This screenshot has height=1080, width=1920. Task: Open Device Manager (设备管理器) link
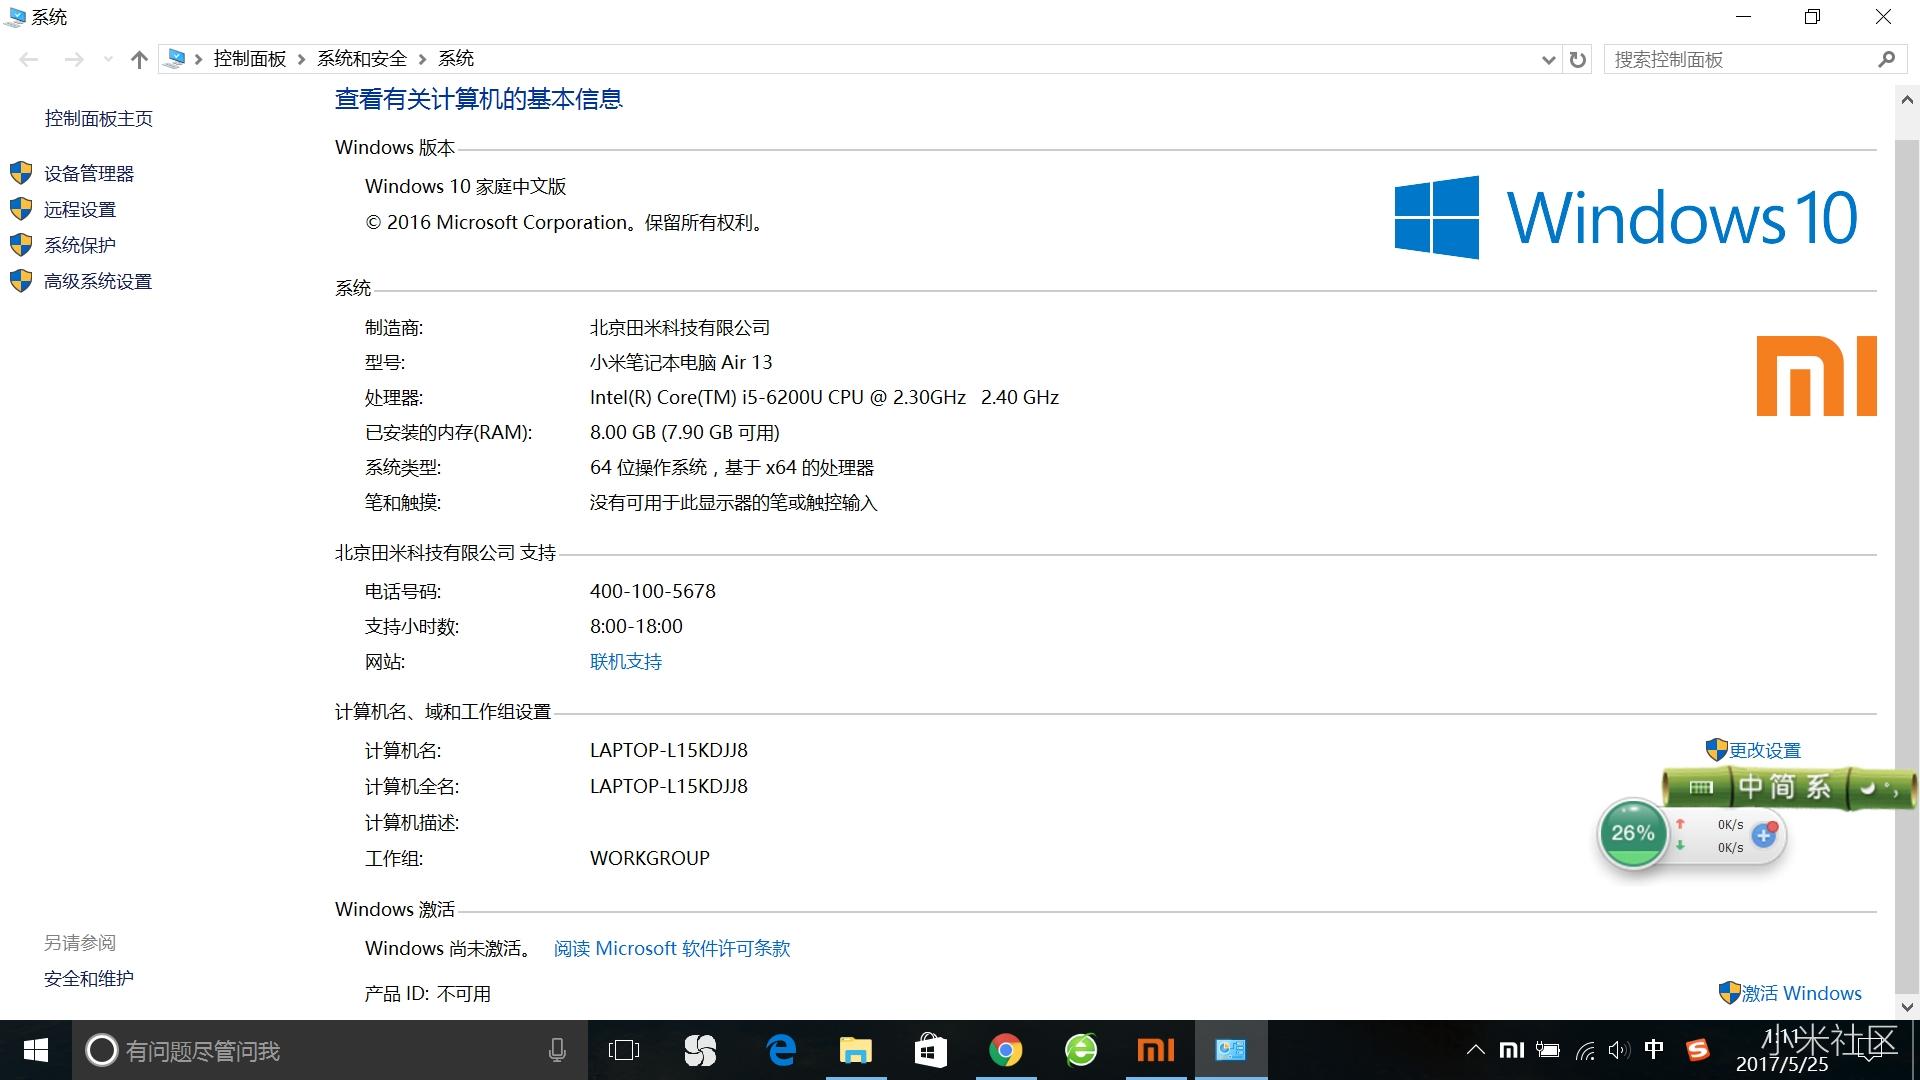(89, 173)
